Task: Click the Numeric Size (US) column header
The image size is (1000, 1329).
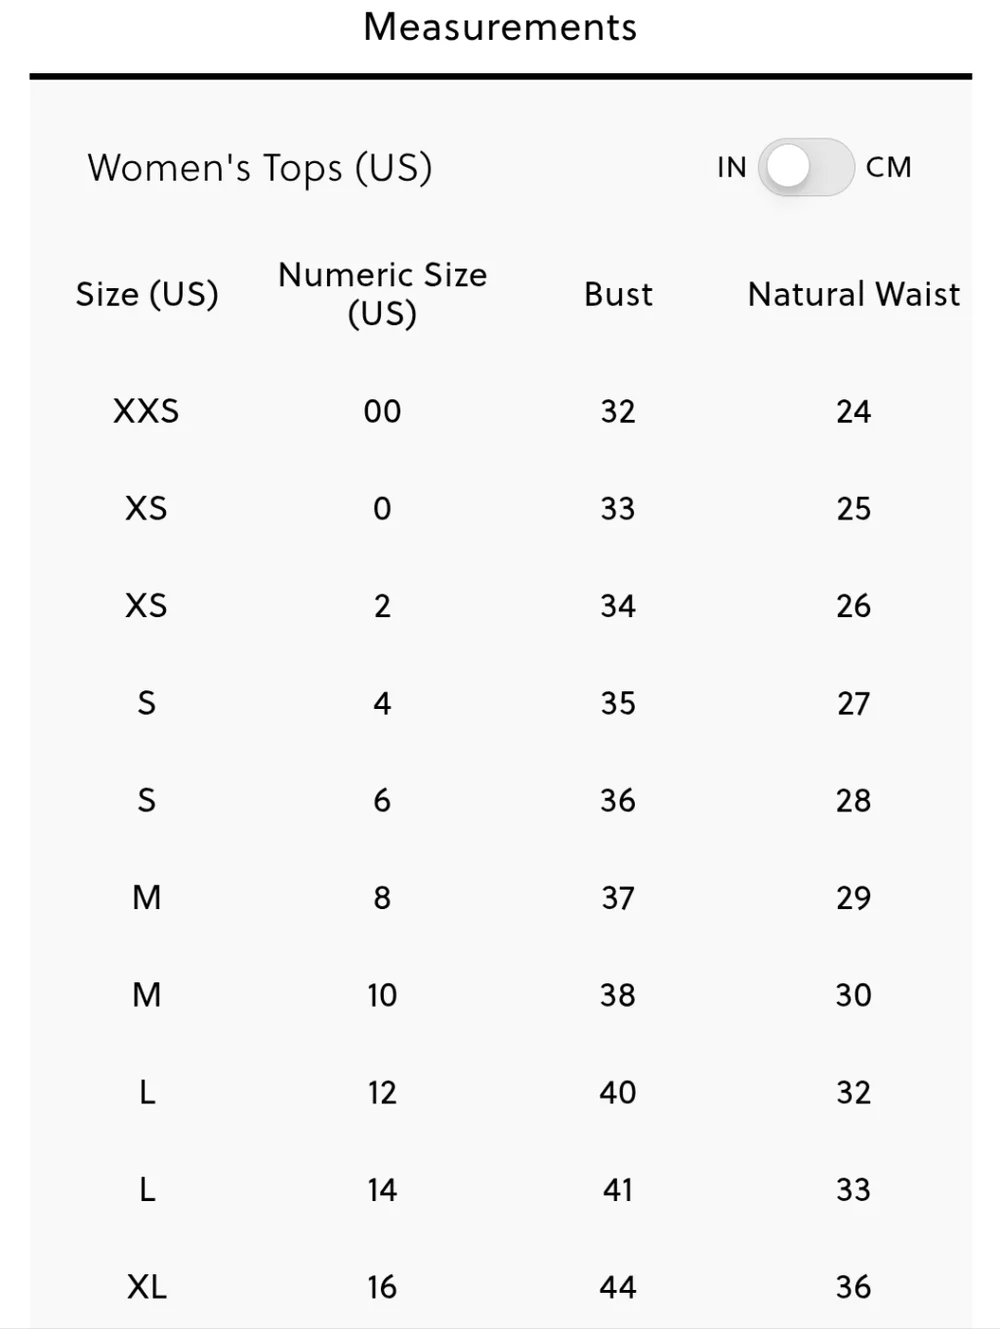Action: (x=382, y=294)
